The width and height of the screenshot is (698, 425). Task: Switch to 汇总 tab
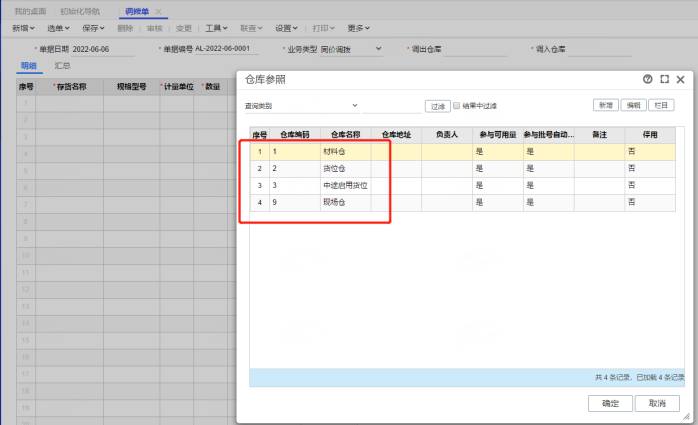click(x=62, y=66)
